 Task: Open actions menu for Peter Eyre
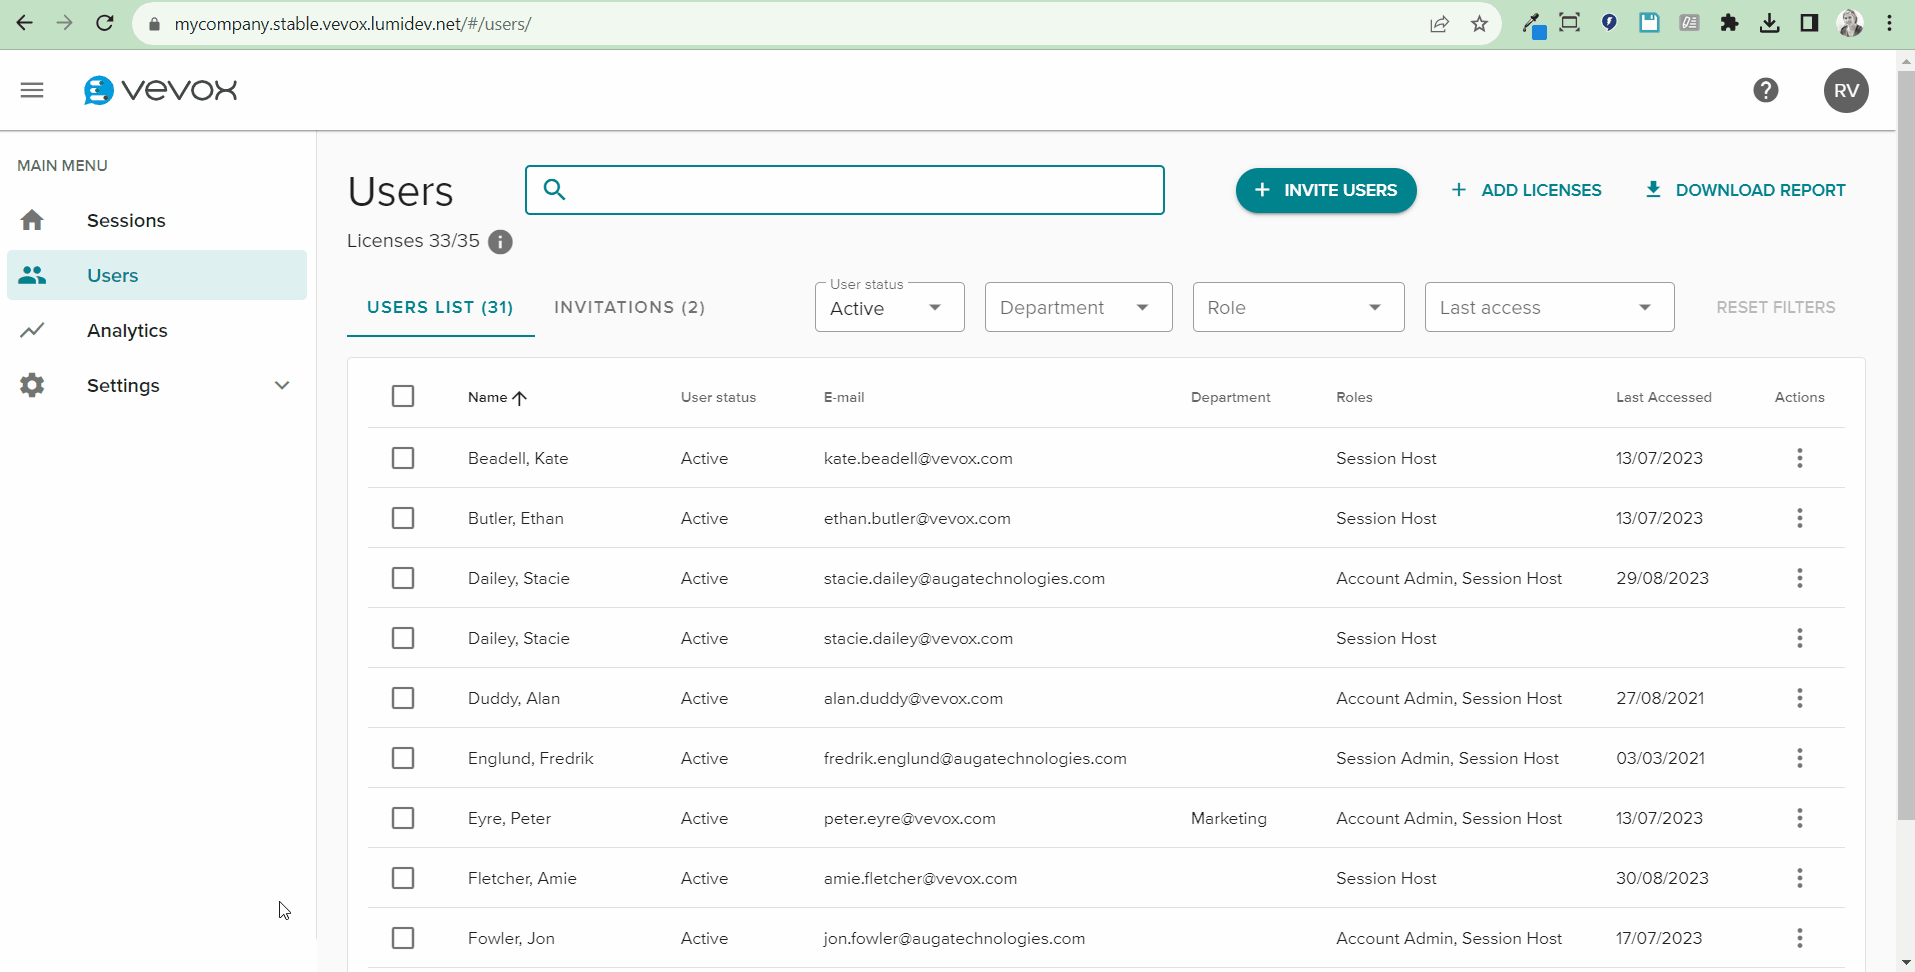pyautogui.click(x=1799, y=818)
